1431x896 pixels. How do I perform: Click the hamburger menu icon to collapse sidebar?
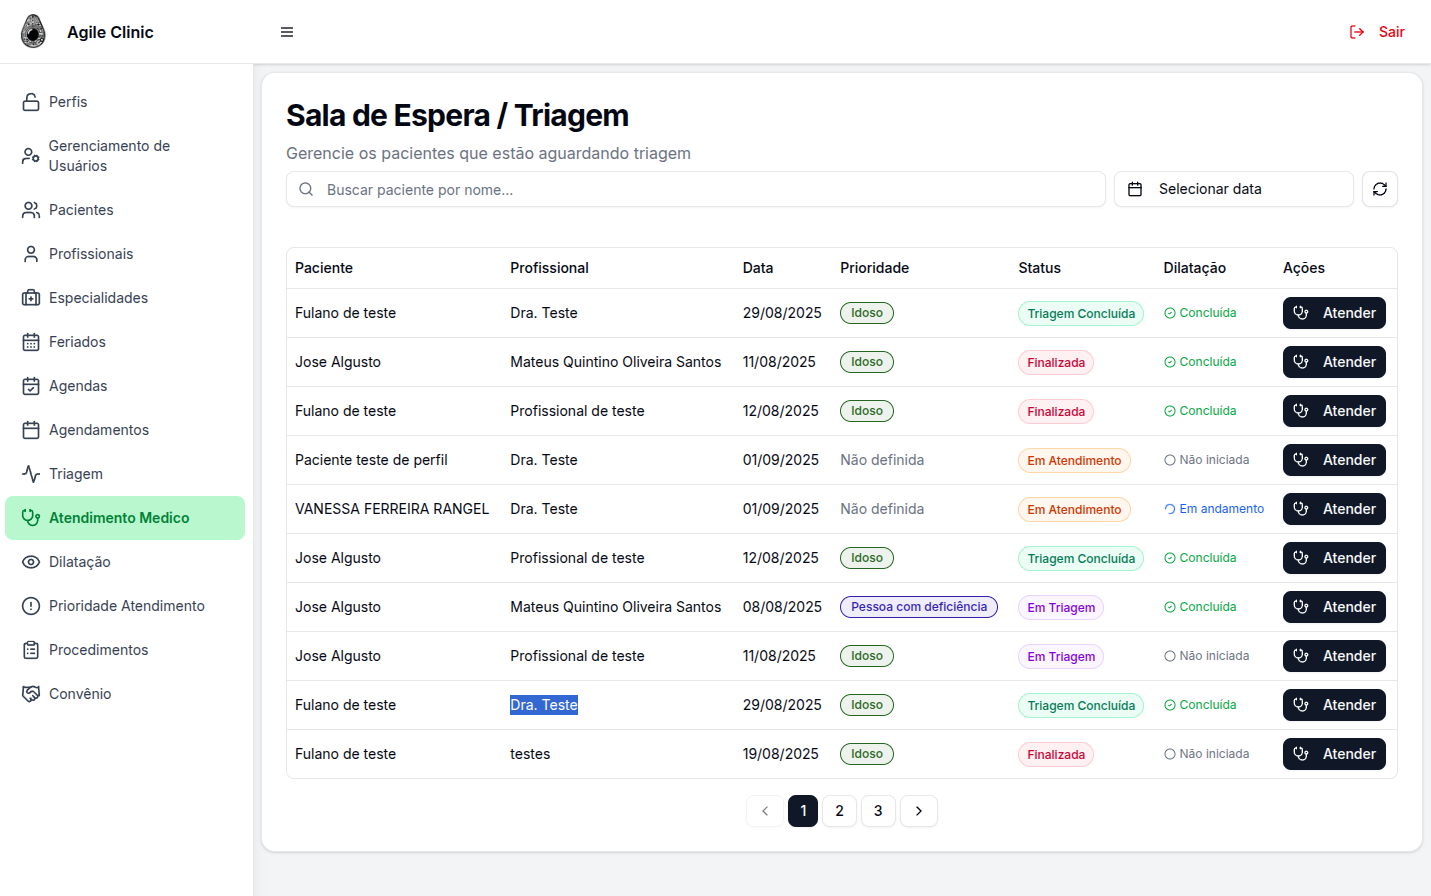point(287,32)
